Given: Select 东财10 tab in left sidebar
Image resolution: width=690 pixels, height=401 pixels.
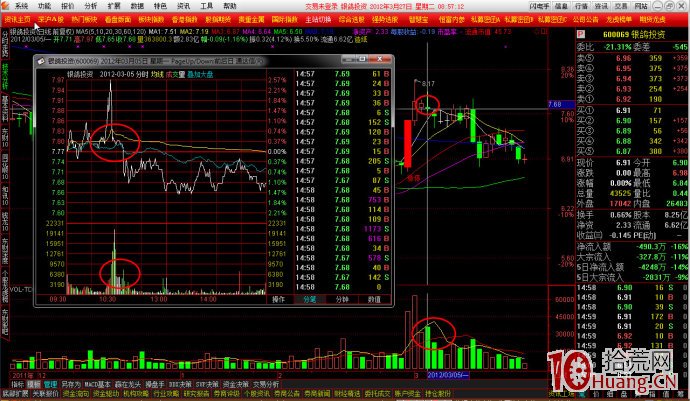Looking at the screenshot, I should pos(5,138).
